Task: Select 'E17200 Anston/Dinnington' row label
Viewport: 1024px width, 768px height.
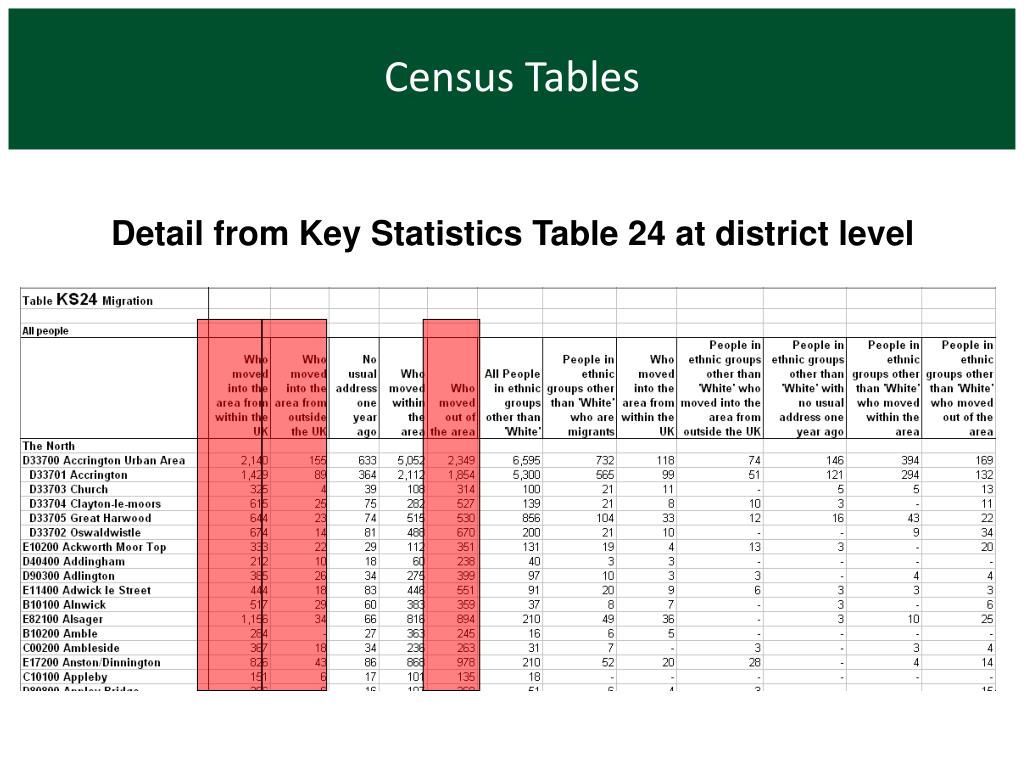Action: [91, 662]
